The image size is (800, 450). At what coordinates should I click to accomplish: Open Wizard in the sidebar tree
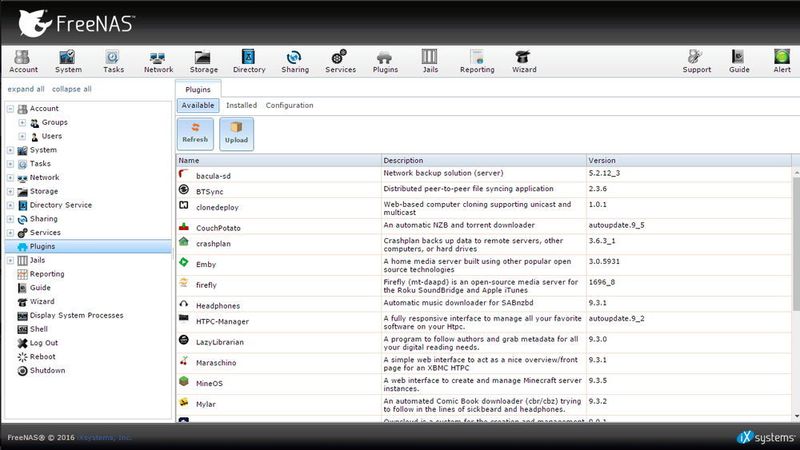coord(42,302)
